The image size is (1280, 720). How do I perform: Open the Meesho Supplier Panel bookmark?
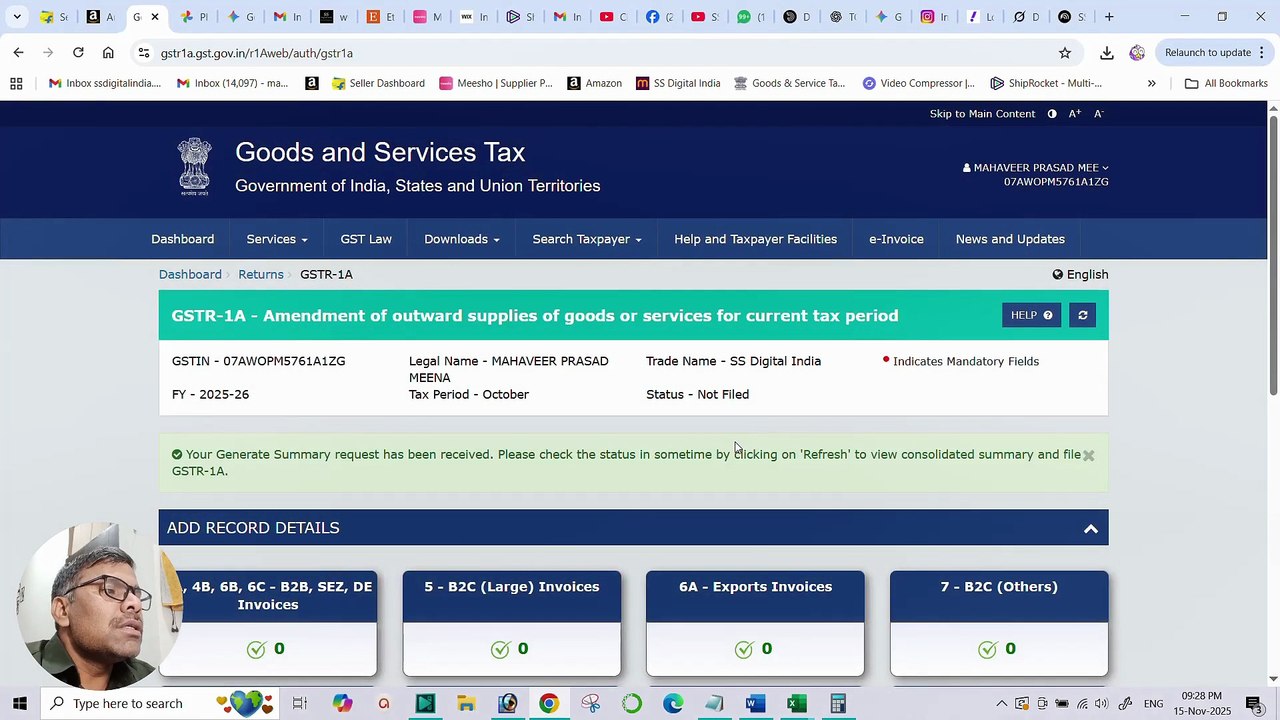[x=496, y=83]
